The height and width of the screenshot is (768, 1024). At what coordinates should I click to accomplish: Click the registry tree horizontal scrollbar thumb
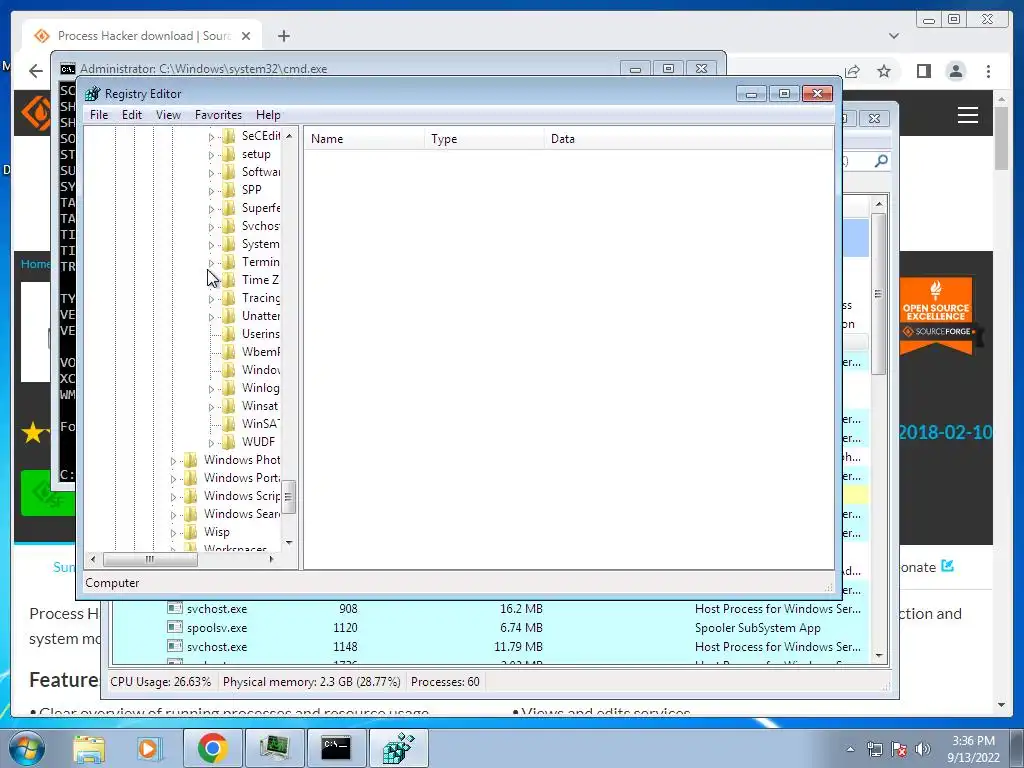[x=150, y=560]
